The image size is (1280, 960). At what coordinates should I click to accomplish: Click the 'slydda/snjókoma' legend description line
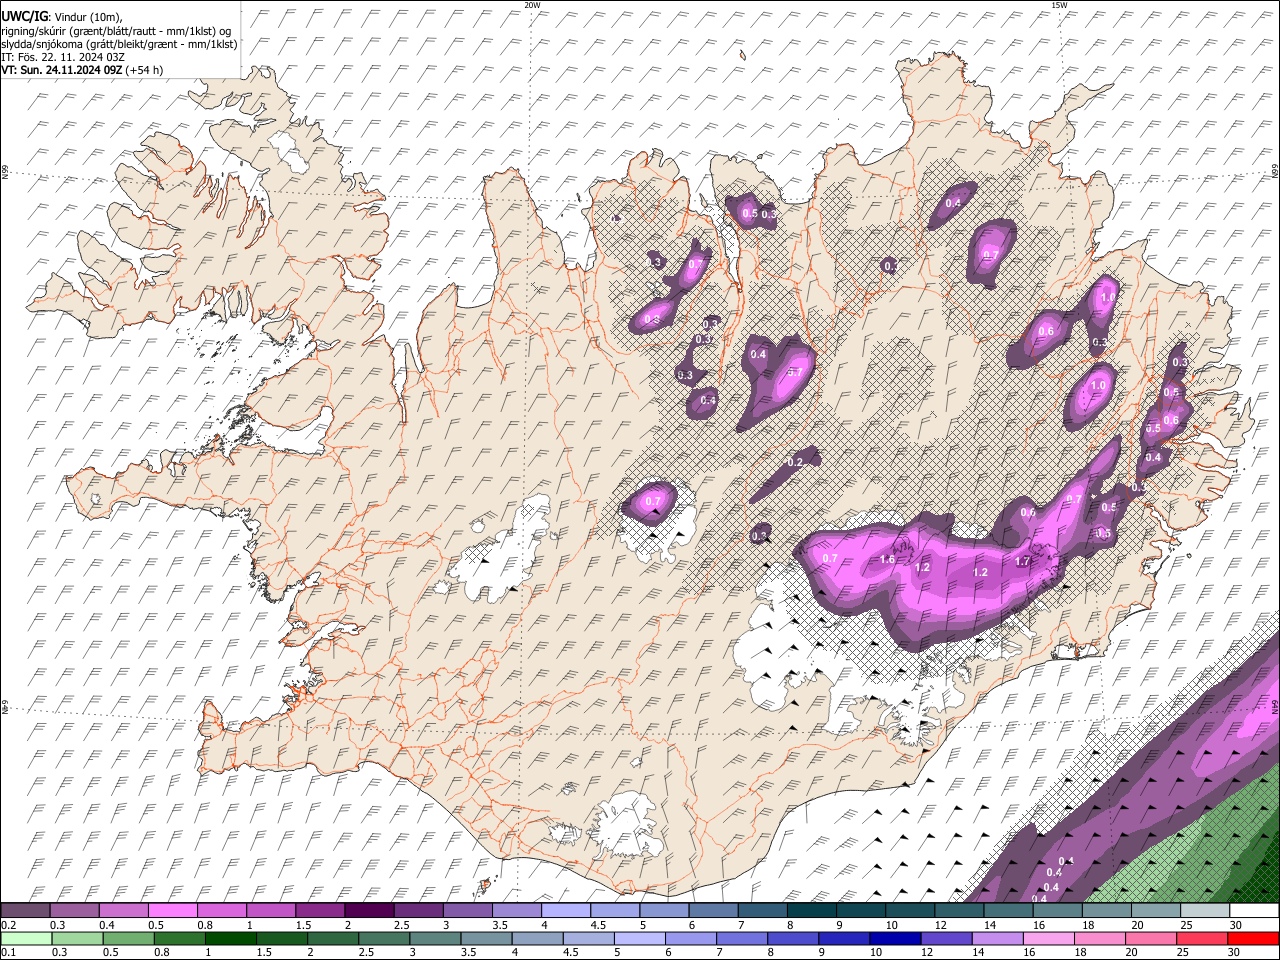119,43
